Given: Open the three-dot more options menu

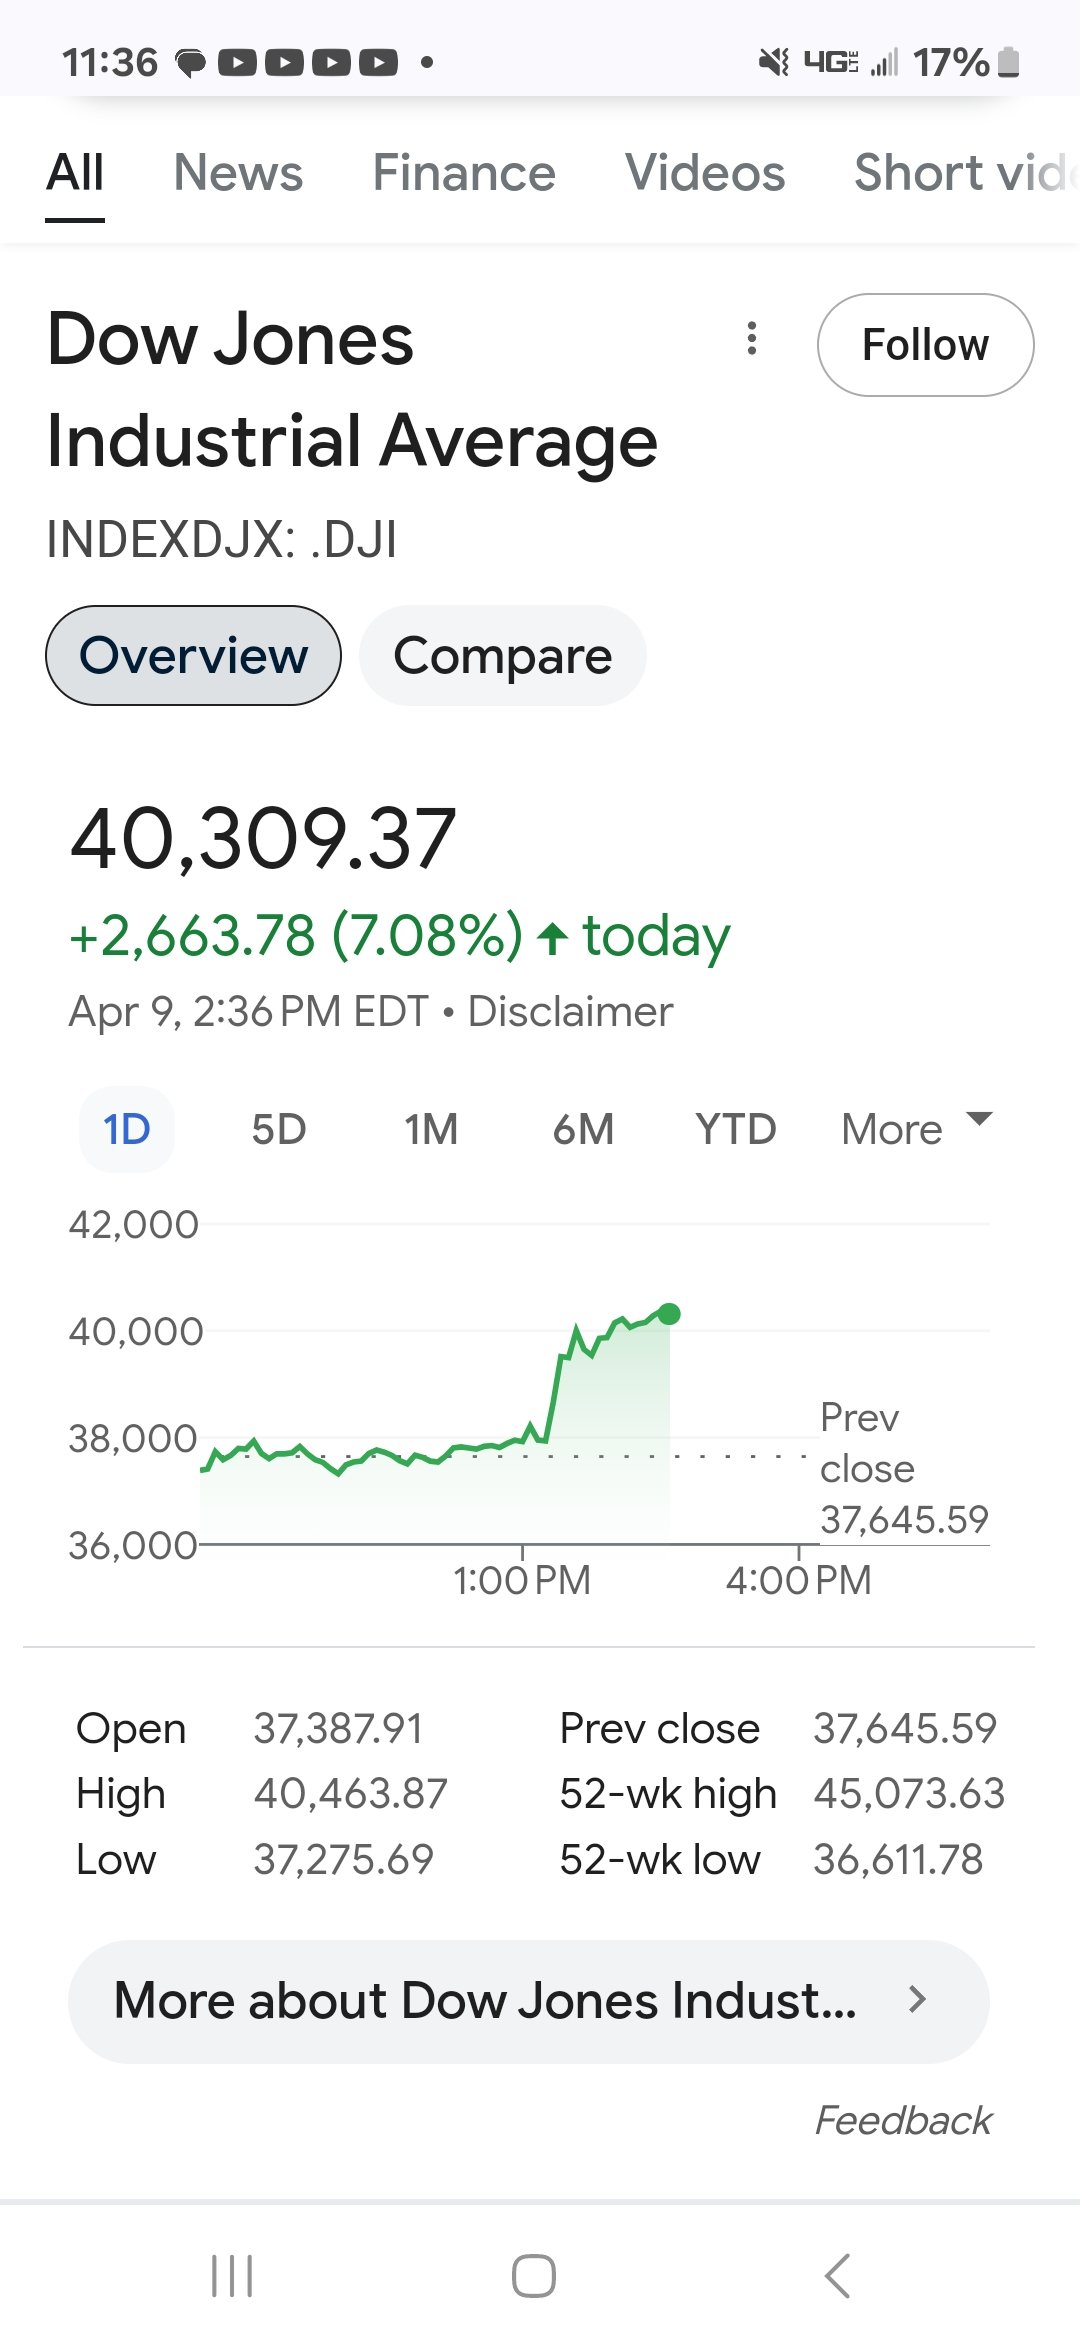Looking at the screenshot, I should [x=752, y=339].
